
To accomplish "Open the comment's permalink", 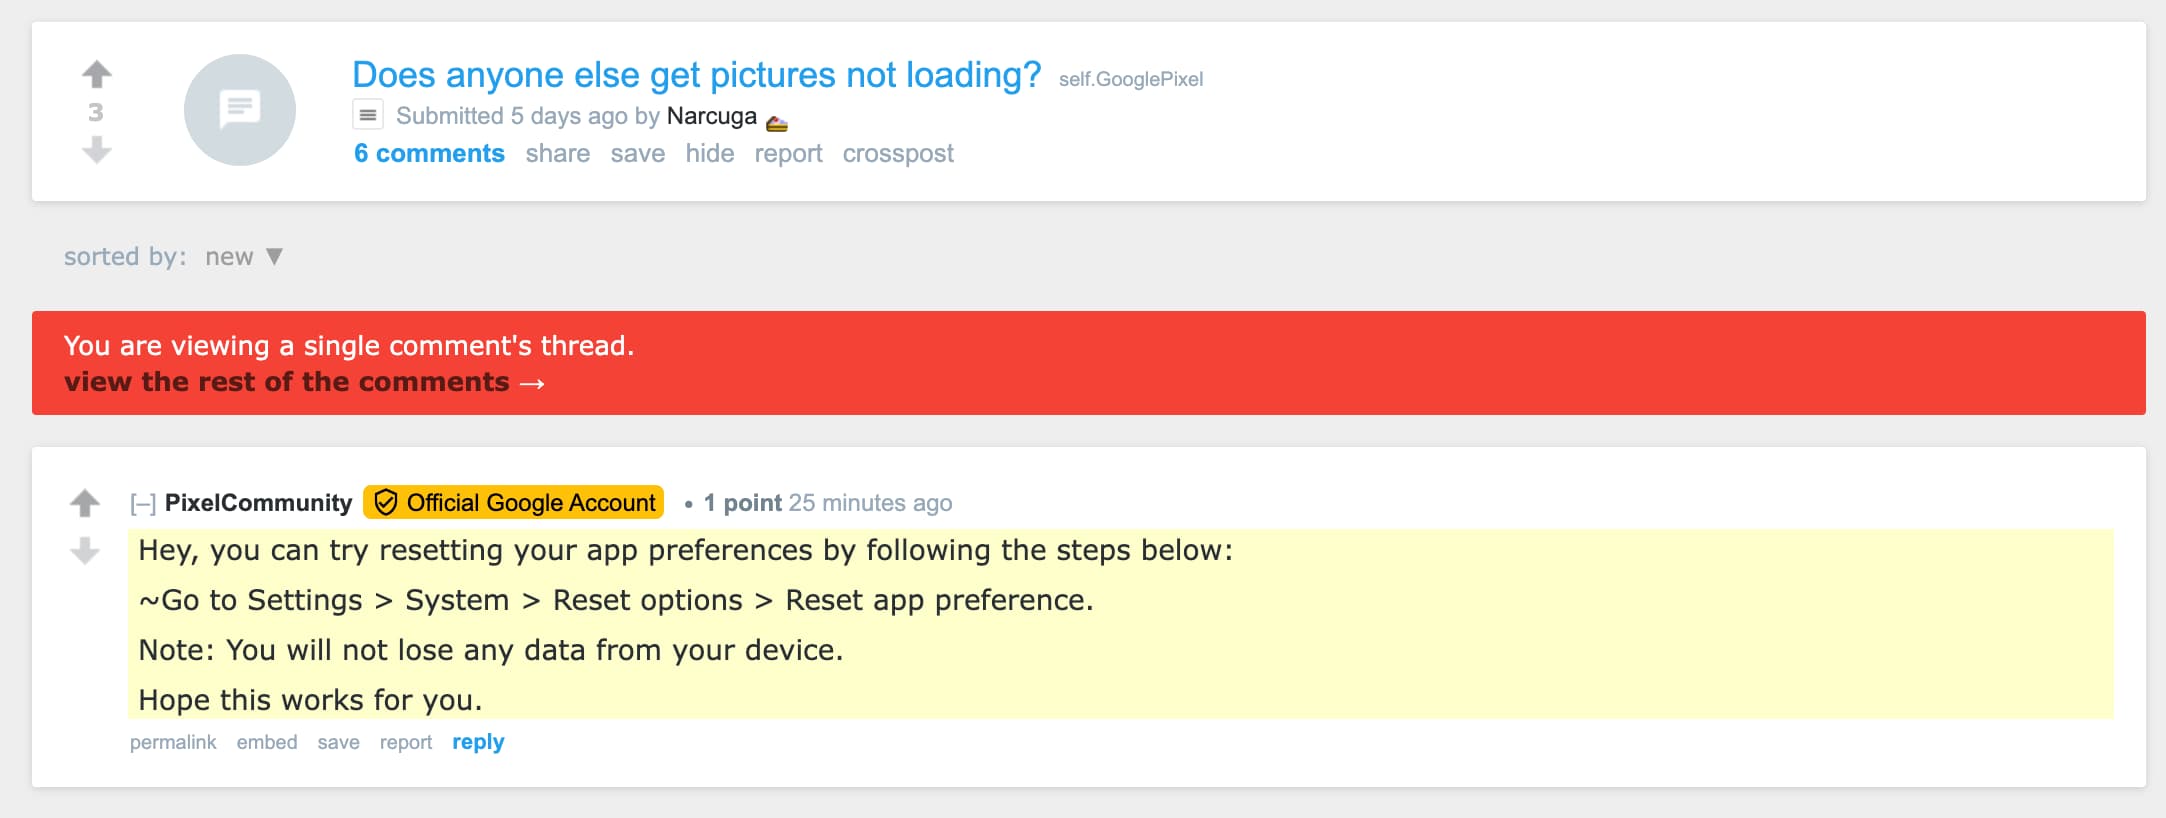I will point(173,742).
